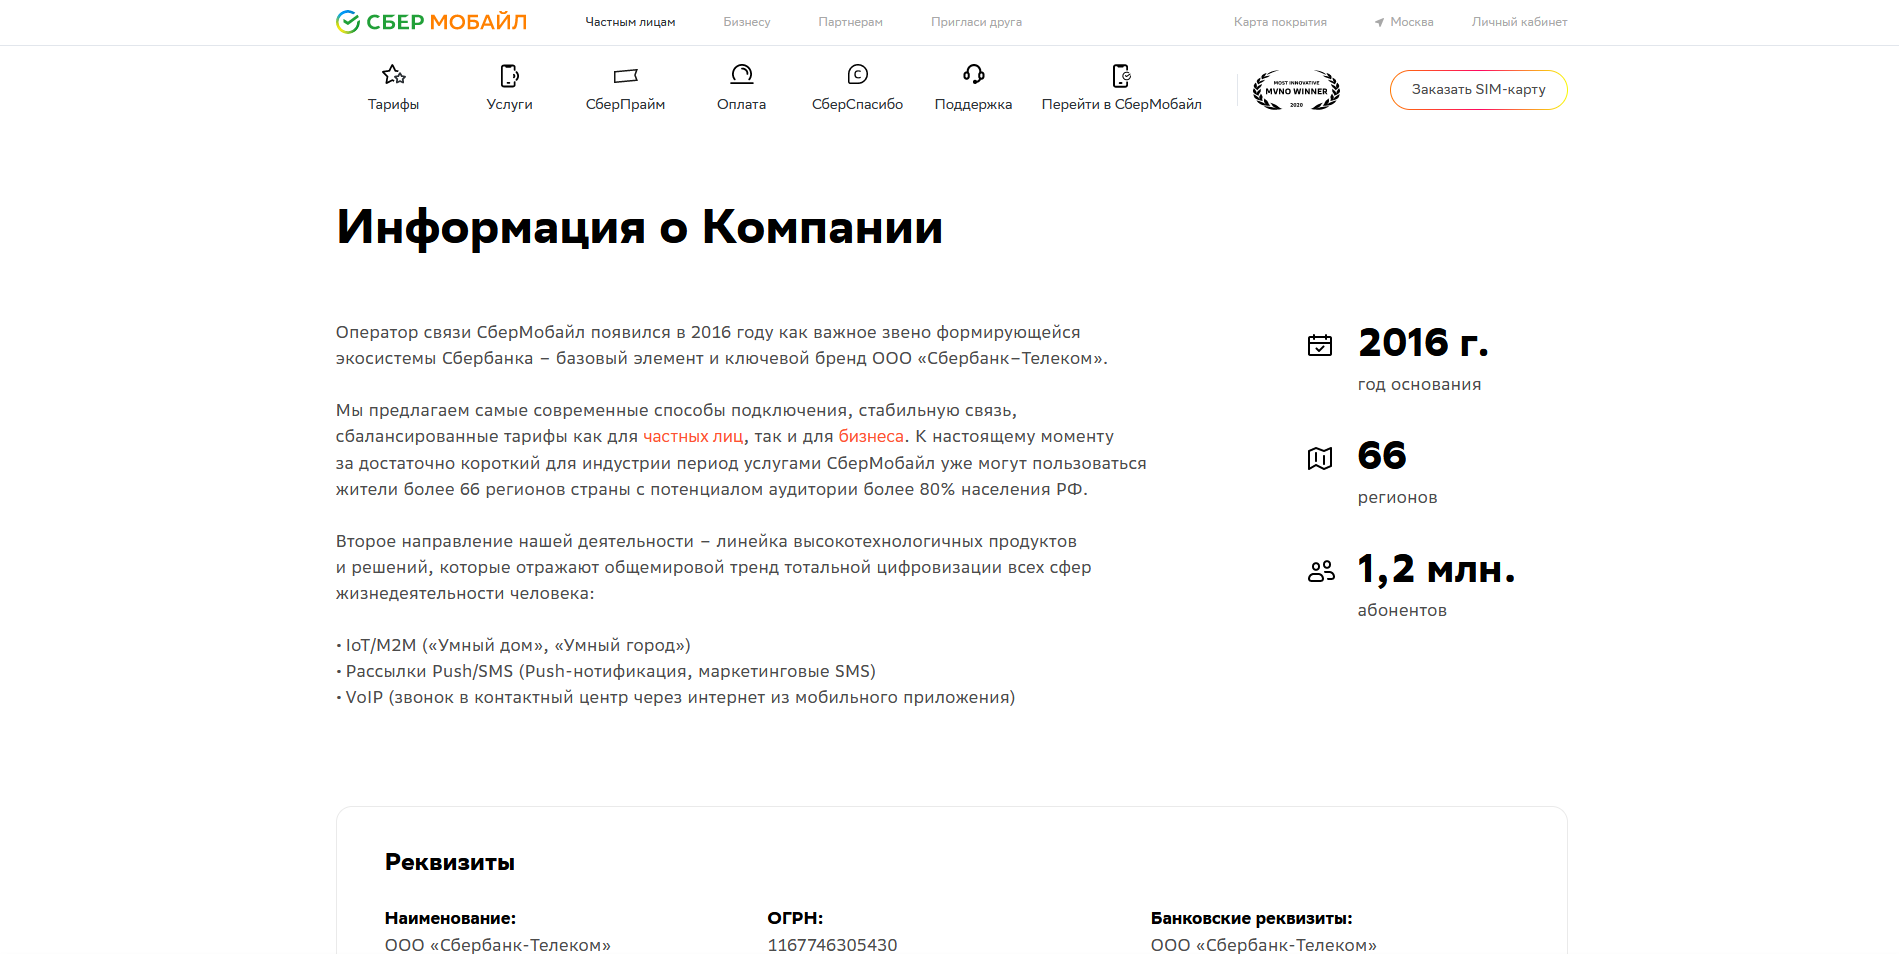Screen dimensions: 1899x954
Task: Follow the бизнеса link in text
Action: tap(871, 437)
